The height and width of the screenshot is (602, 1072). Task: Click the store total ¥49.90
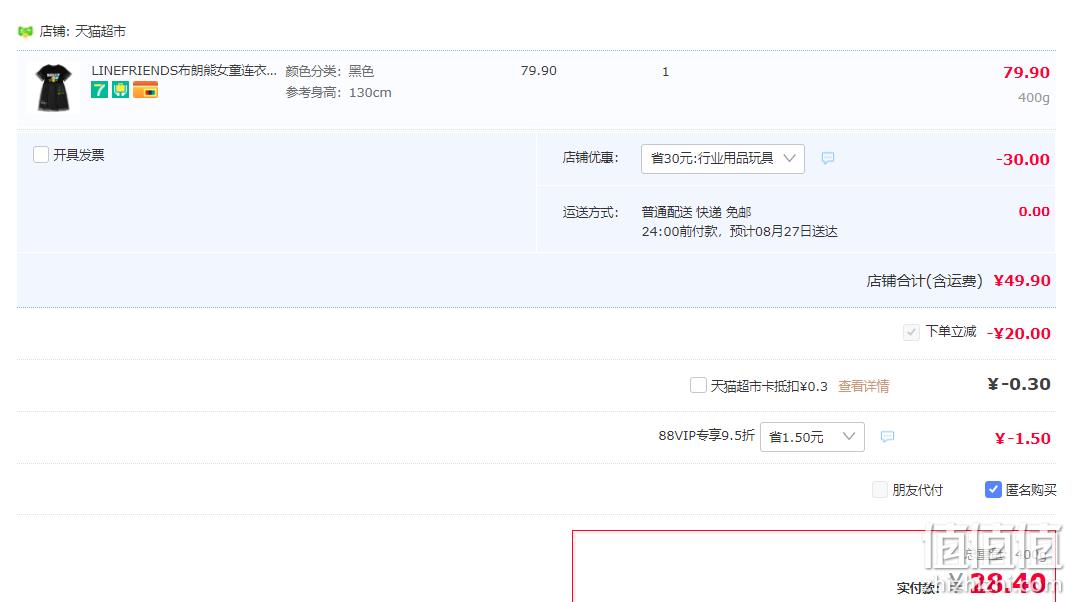(1021, 280)
